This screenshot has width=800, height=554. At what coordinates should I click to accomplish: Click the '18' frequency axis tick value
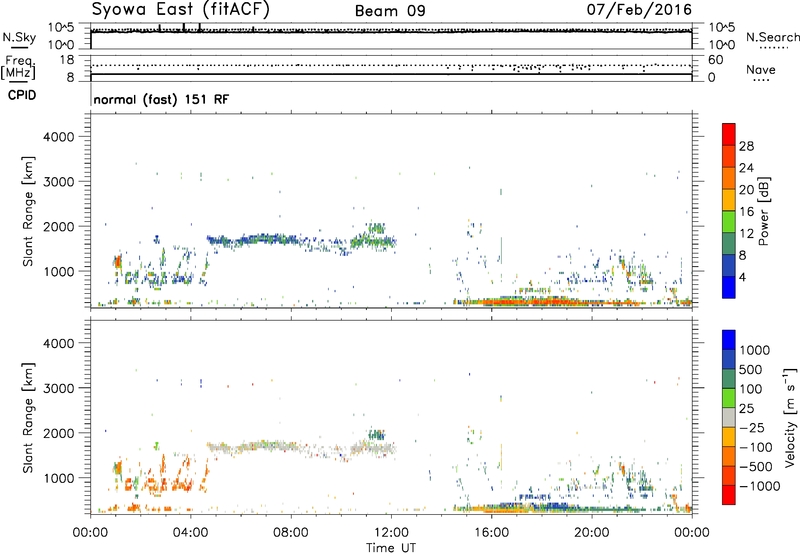[66, 60]
